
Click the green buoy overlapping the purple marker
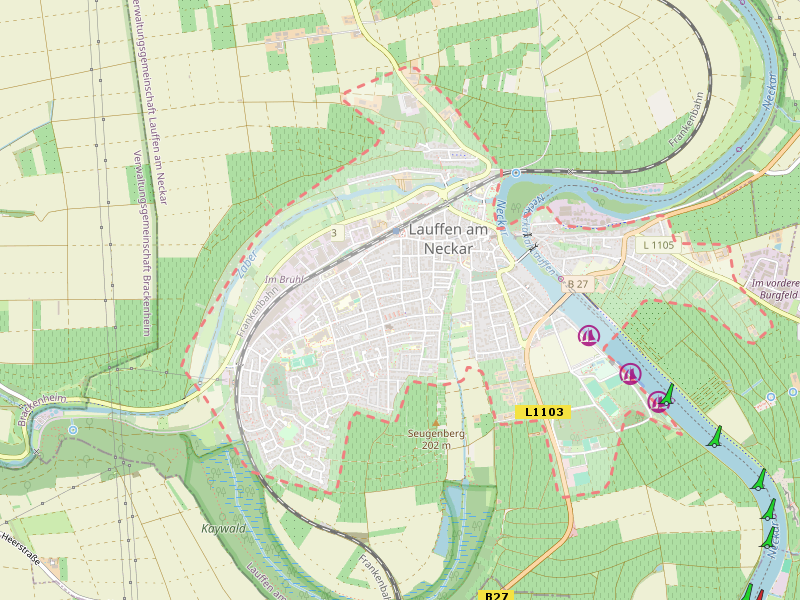(x=668, y=395)
